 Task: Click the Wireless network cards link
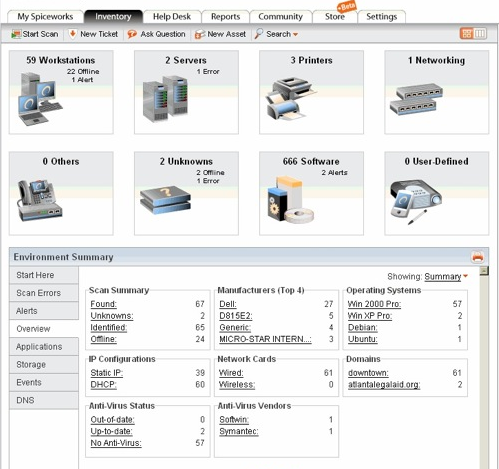click(237, 384)
